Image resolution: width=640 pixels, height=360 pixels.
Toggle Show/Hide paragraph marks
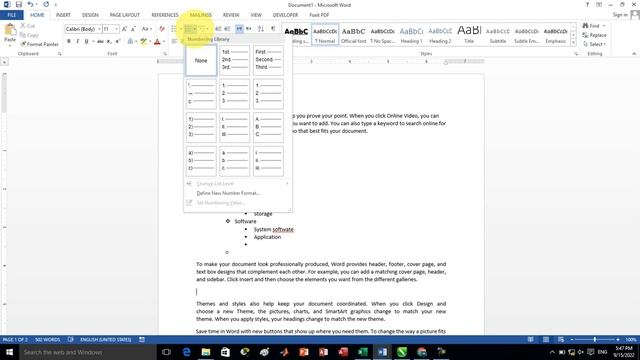(273, 29)
